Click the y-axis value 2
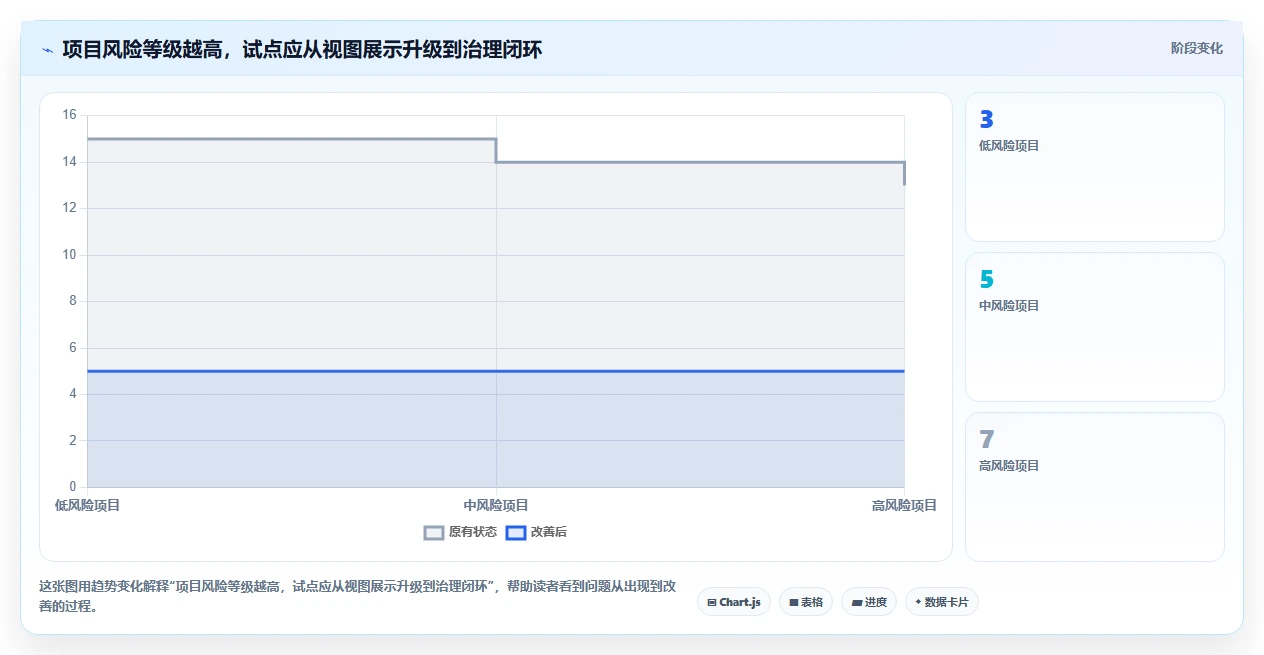 pos(72,440)
